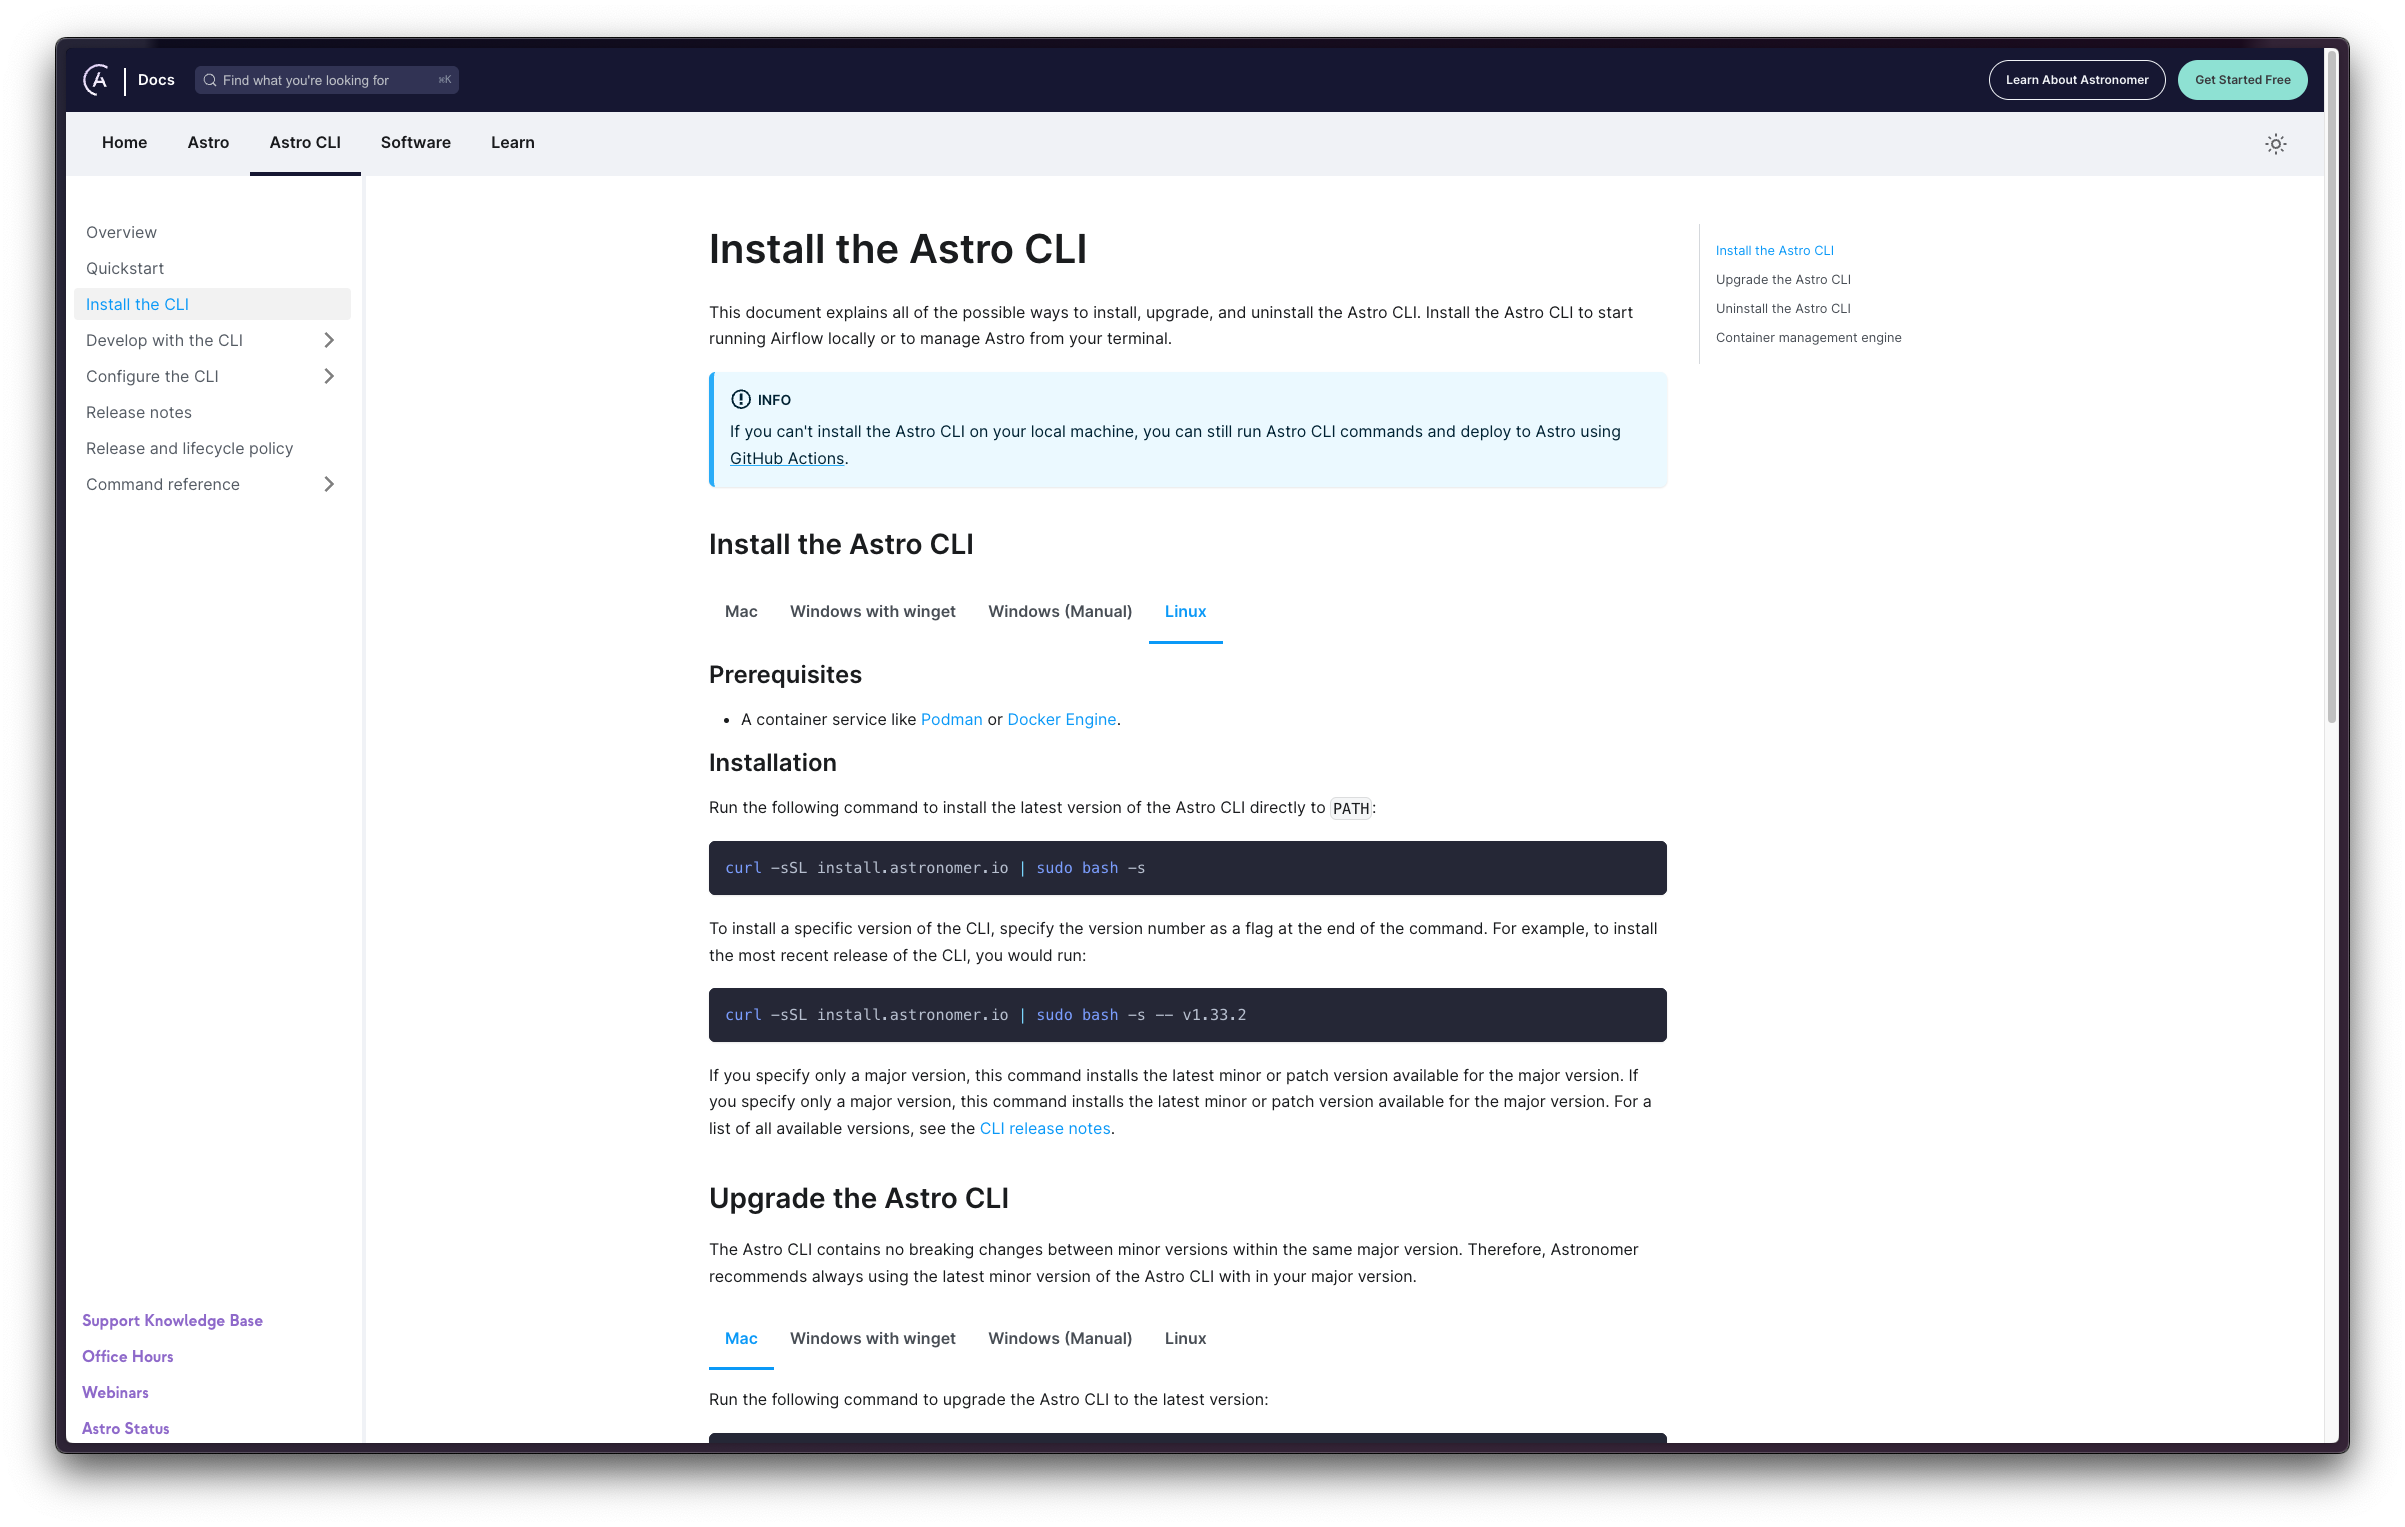The height and width of the screenshot is (1527, 2405).
Task: Expand Command reference section
Action: (x=329, y=484)
